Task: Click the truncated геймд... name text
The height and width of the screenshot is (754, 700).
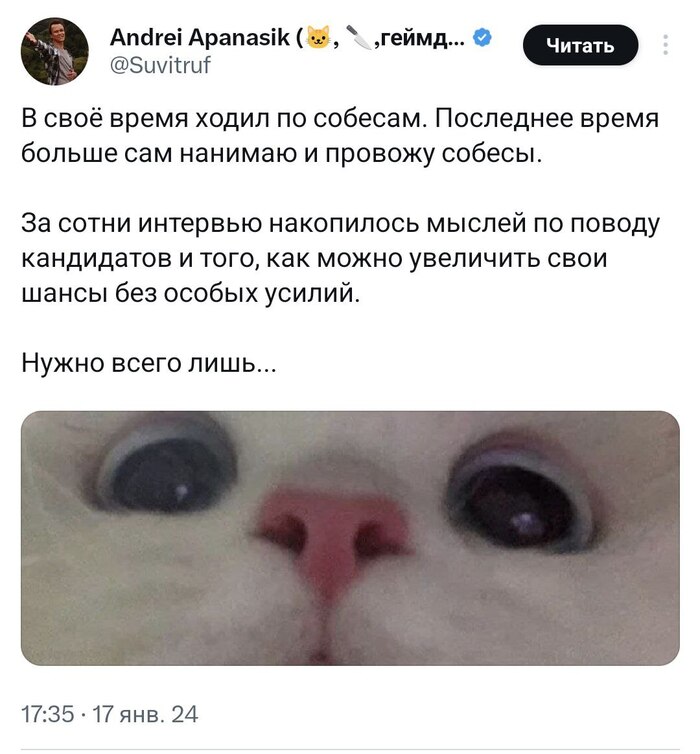Action: [x=419, y=38]
